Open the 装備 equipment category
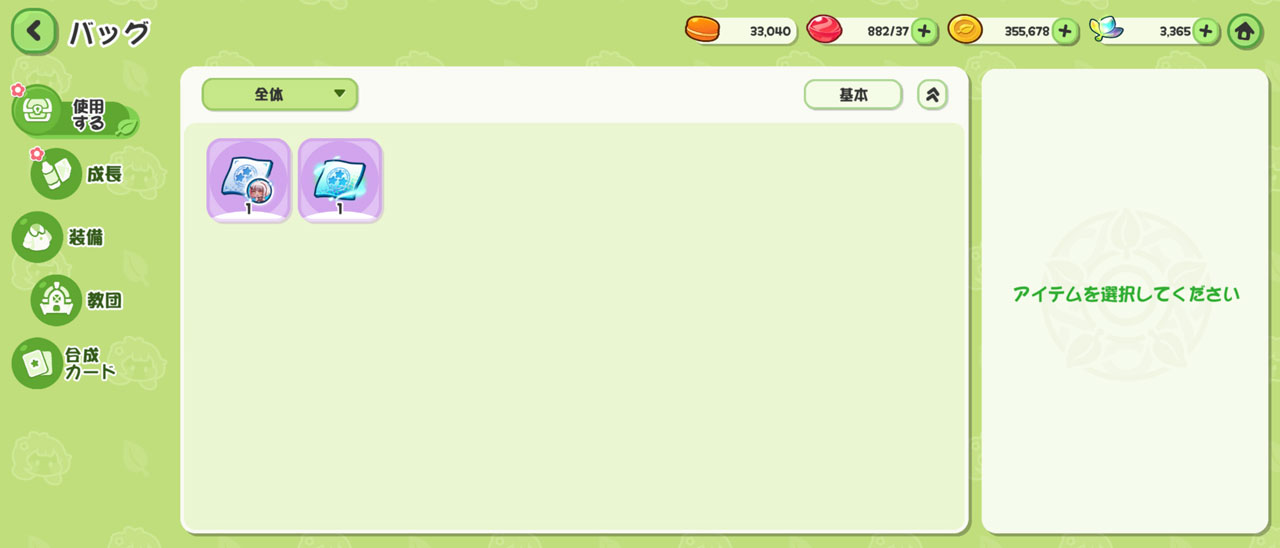1280x548 pixels. tap(60, 237)
